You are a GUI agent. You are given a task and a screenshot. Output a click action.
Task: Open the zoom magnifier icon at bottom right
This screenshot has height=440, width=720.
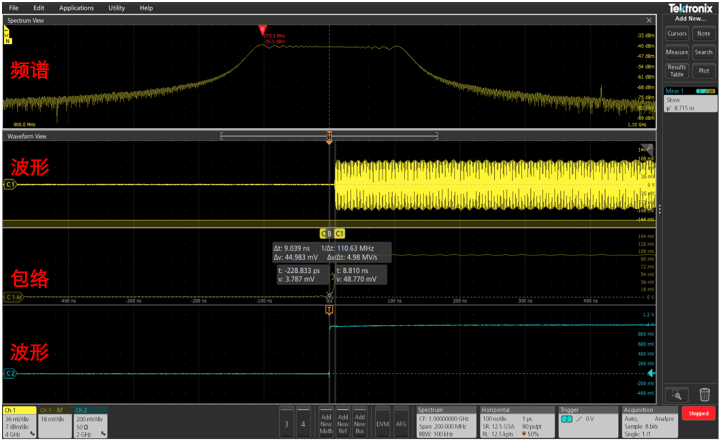(x=677, y=395)
